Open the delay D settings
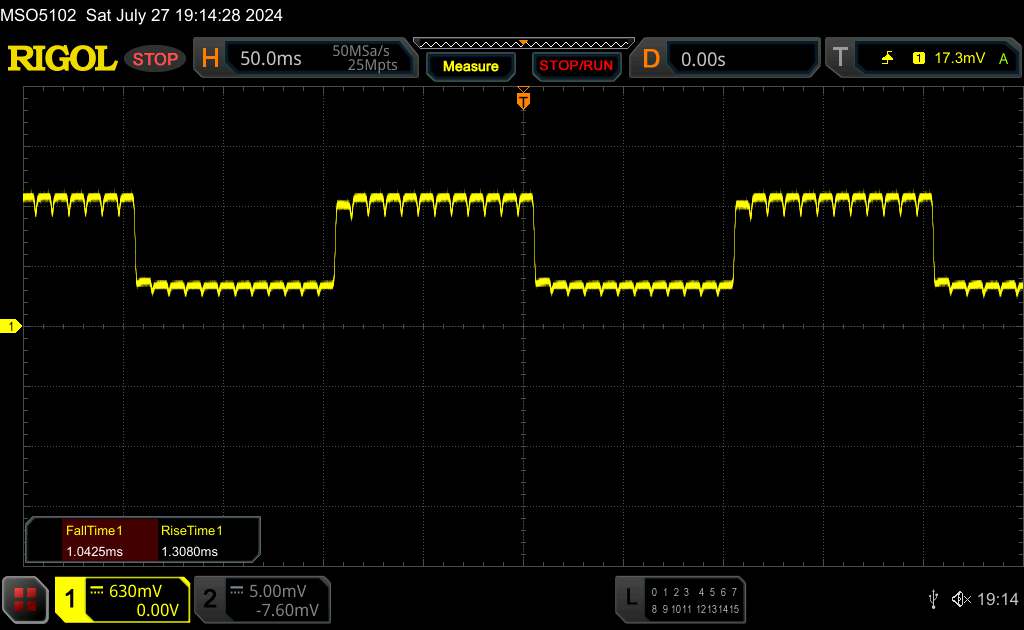 pos(651,59)
